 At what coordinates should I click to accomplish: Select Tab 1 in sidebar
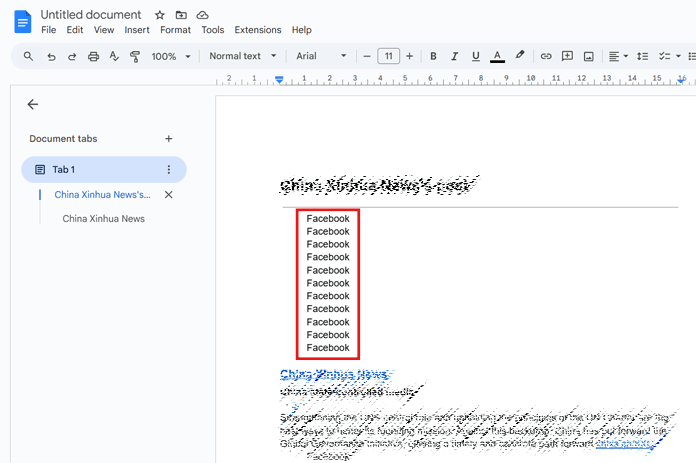(x=104, y=170)
